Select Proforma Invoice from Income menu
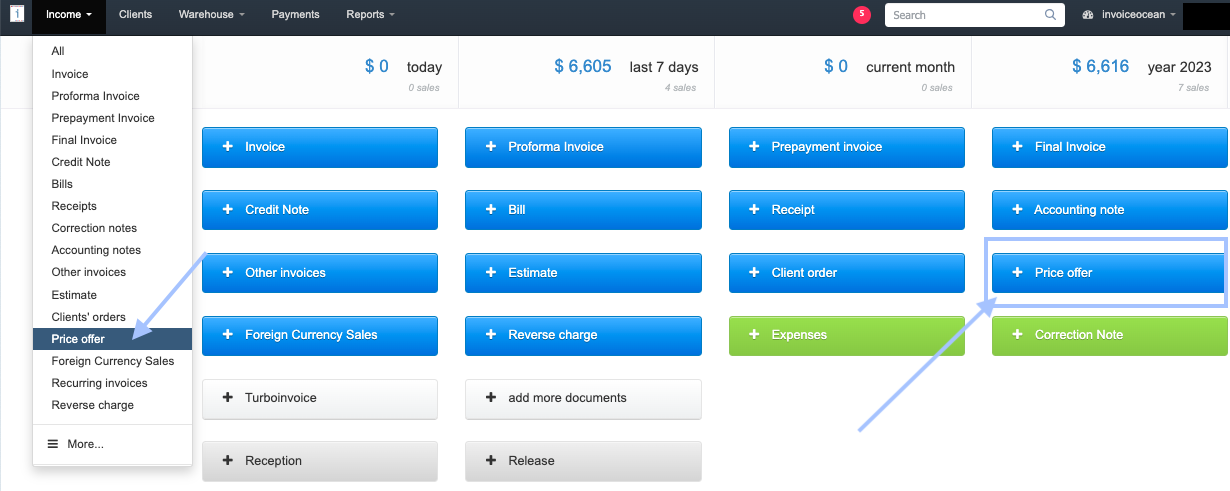The width and height of the screenshot is (1230, 491). click(x=95, y=96)
